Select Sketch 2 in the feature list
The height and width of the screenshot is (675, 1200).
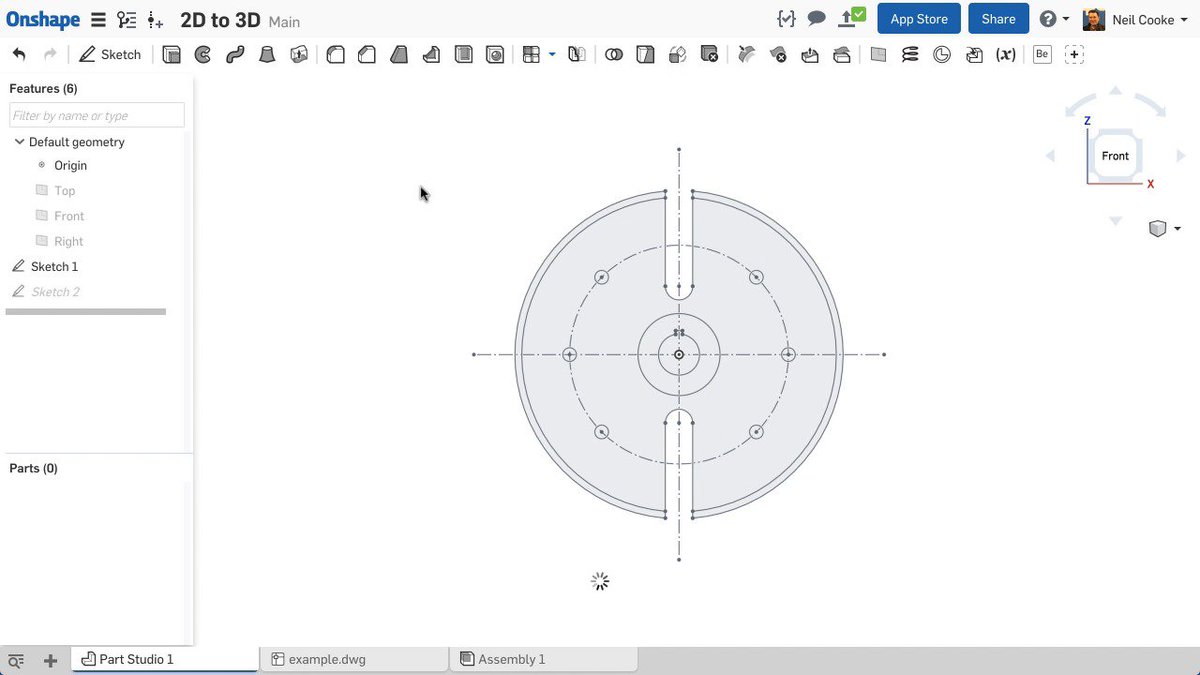[55, 292]
